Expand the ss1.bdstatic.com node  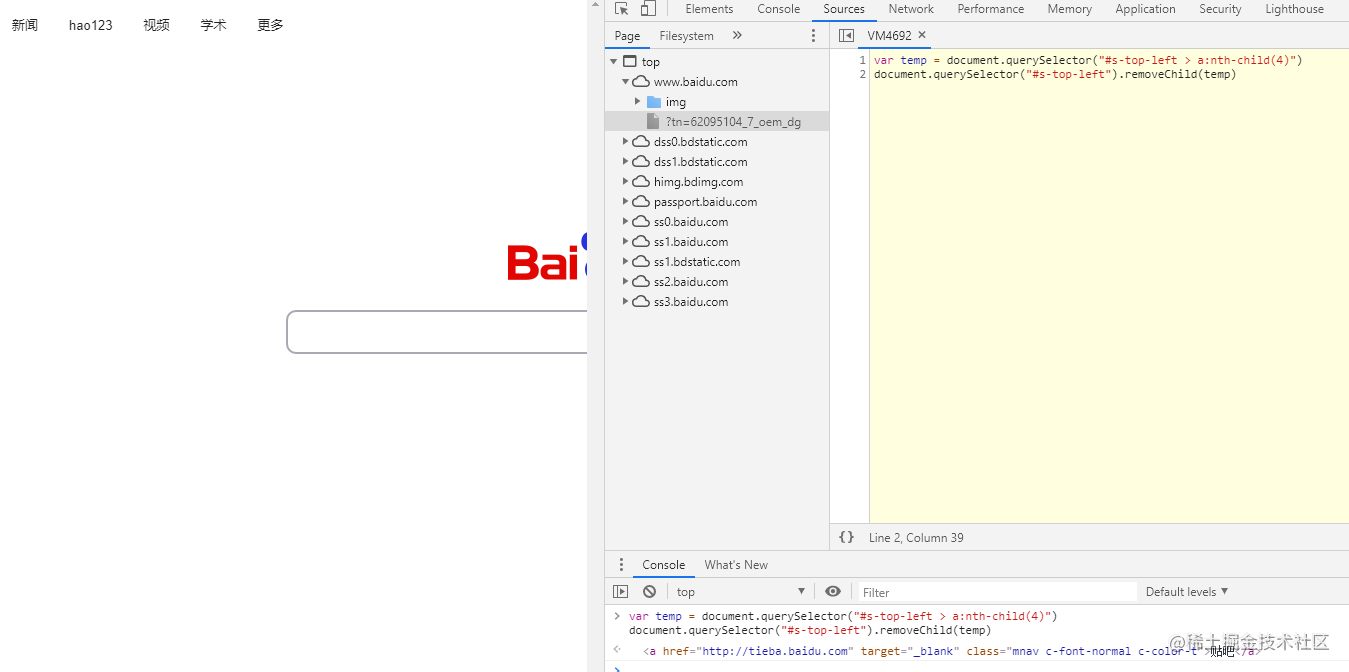tap(626, 262)
